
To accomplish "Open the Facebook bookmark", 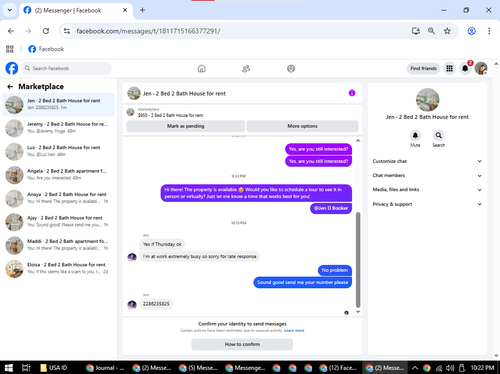I will pyautogui.click(x=46, y=49).
